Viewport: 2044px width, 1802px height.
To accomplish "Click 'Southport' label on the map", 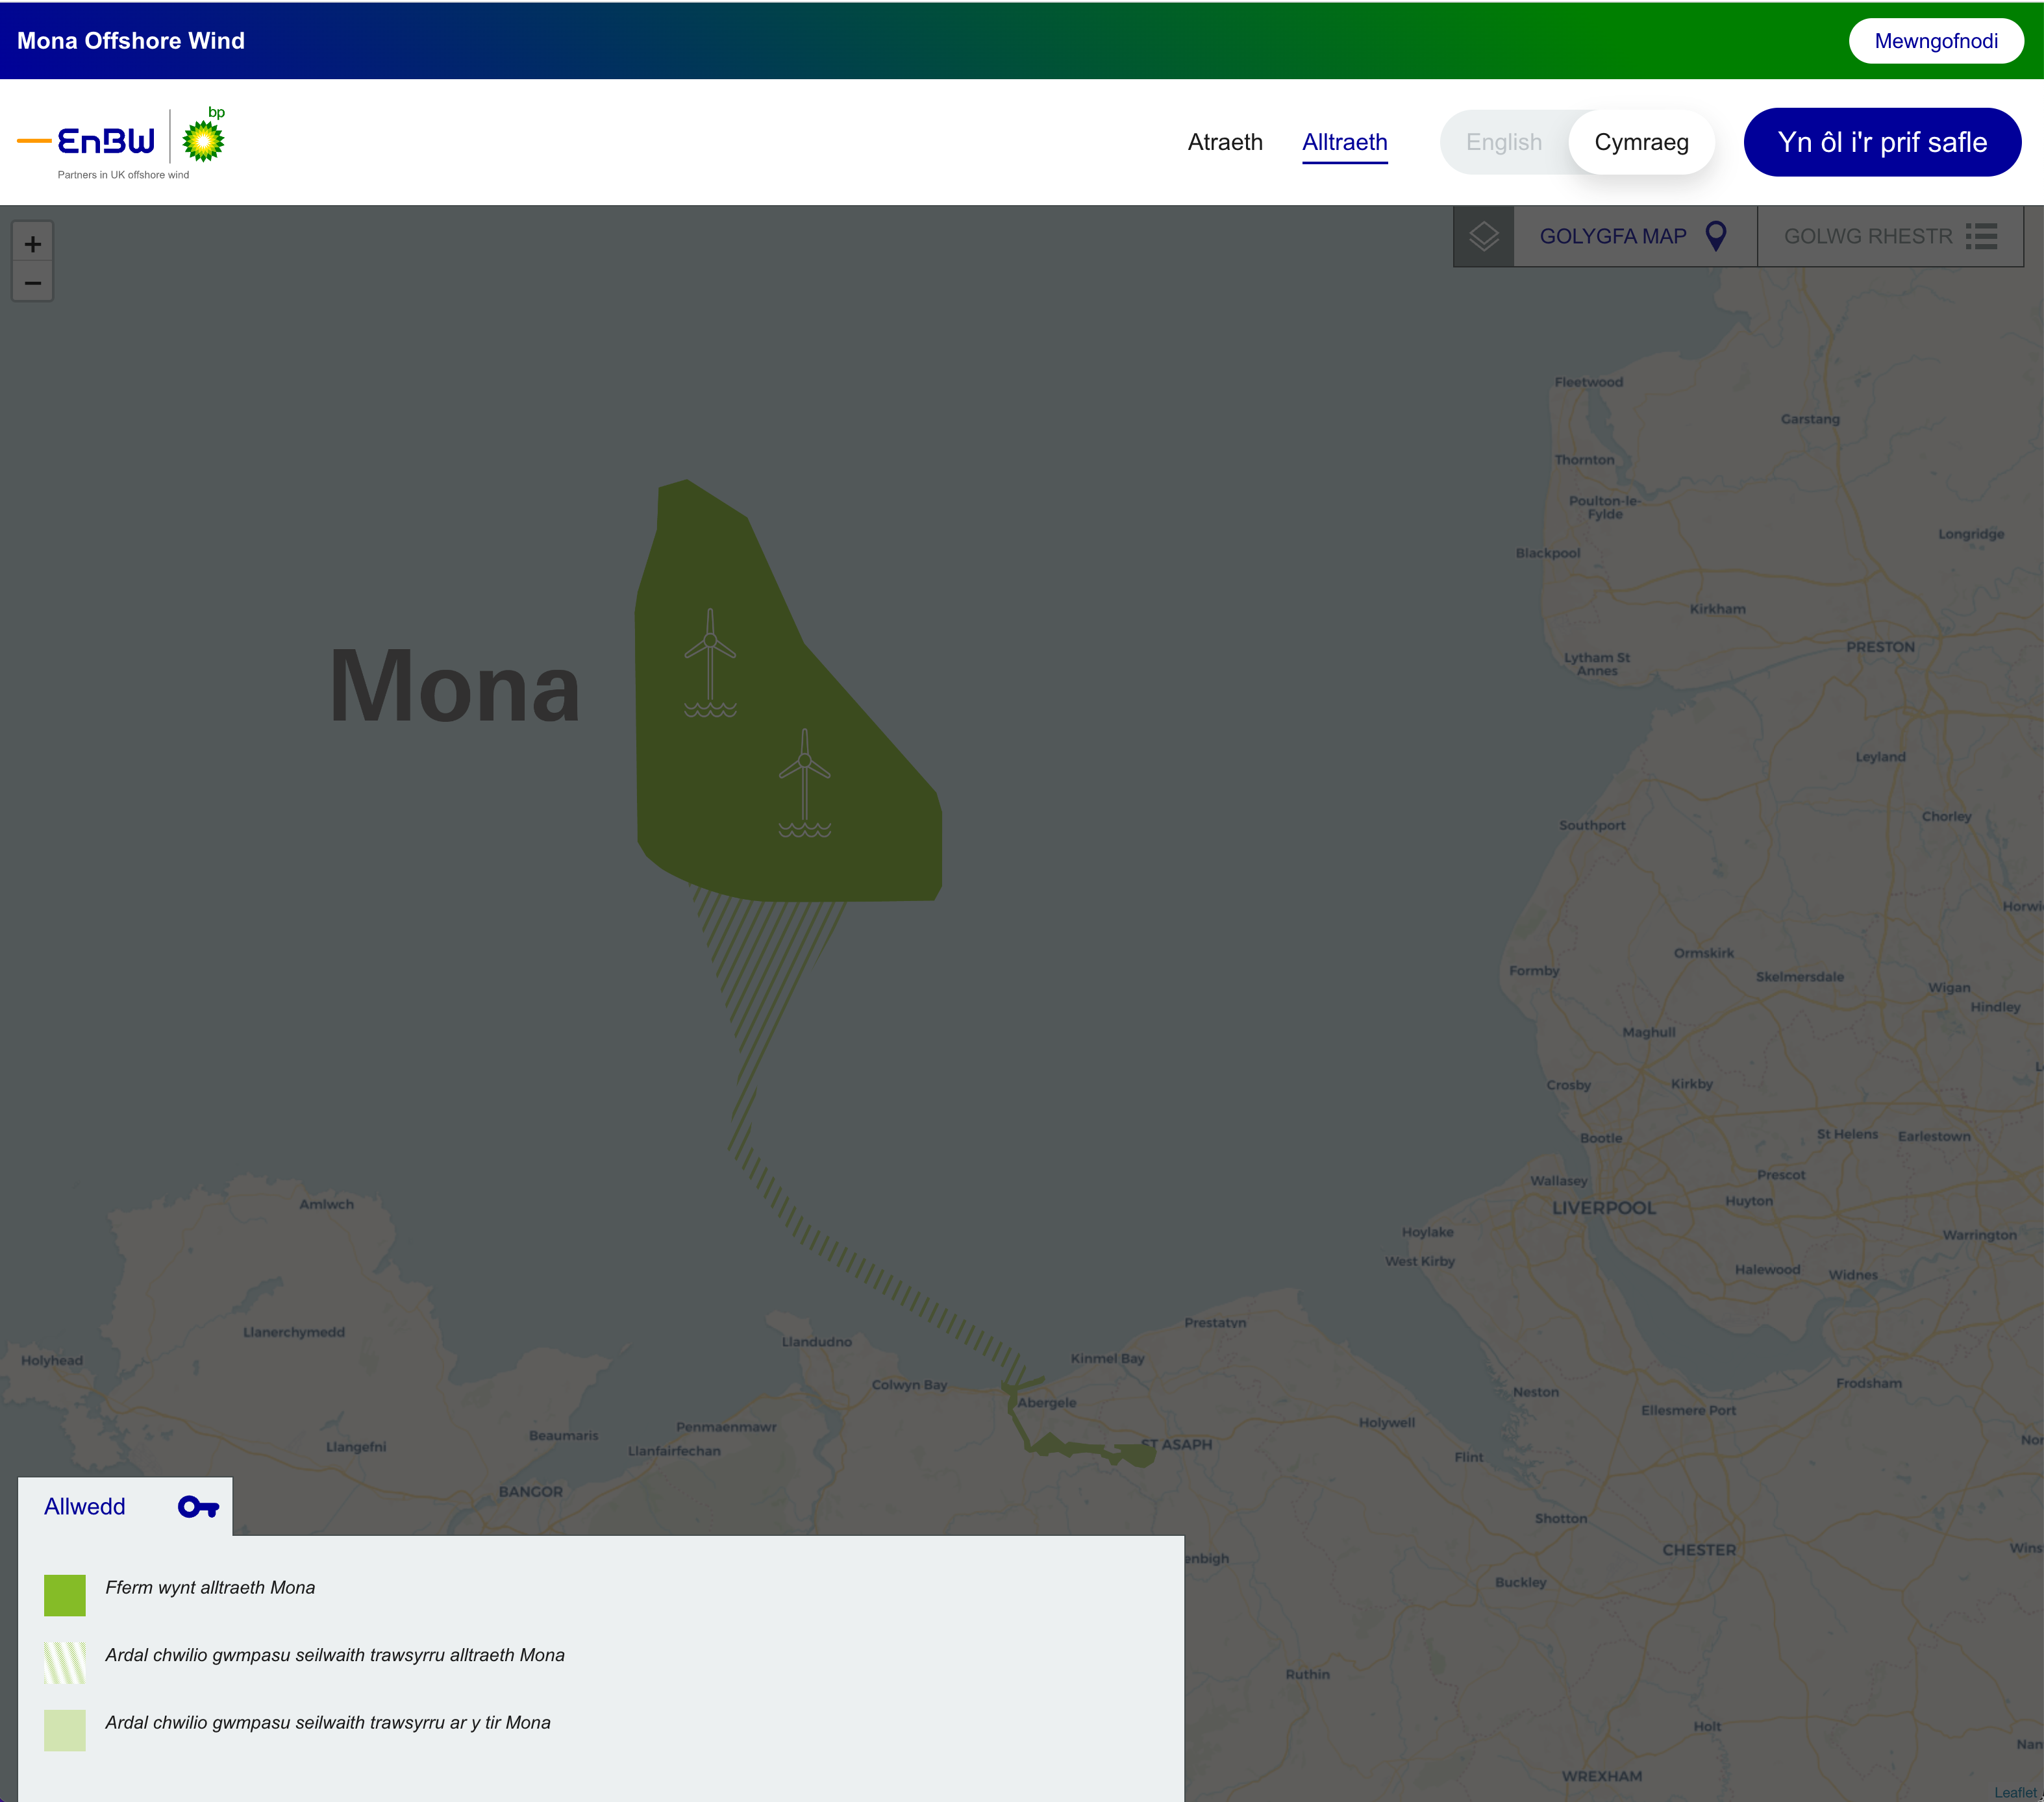I will point(1592,825).
